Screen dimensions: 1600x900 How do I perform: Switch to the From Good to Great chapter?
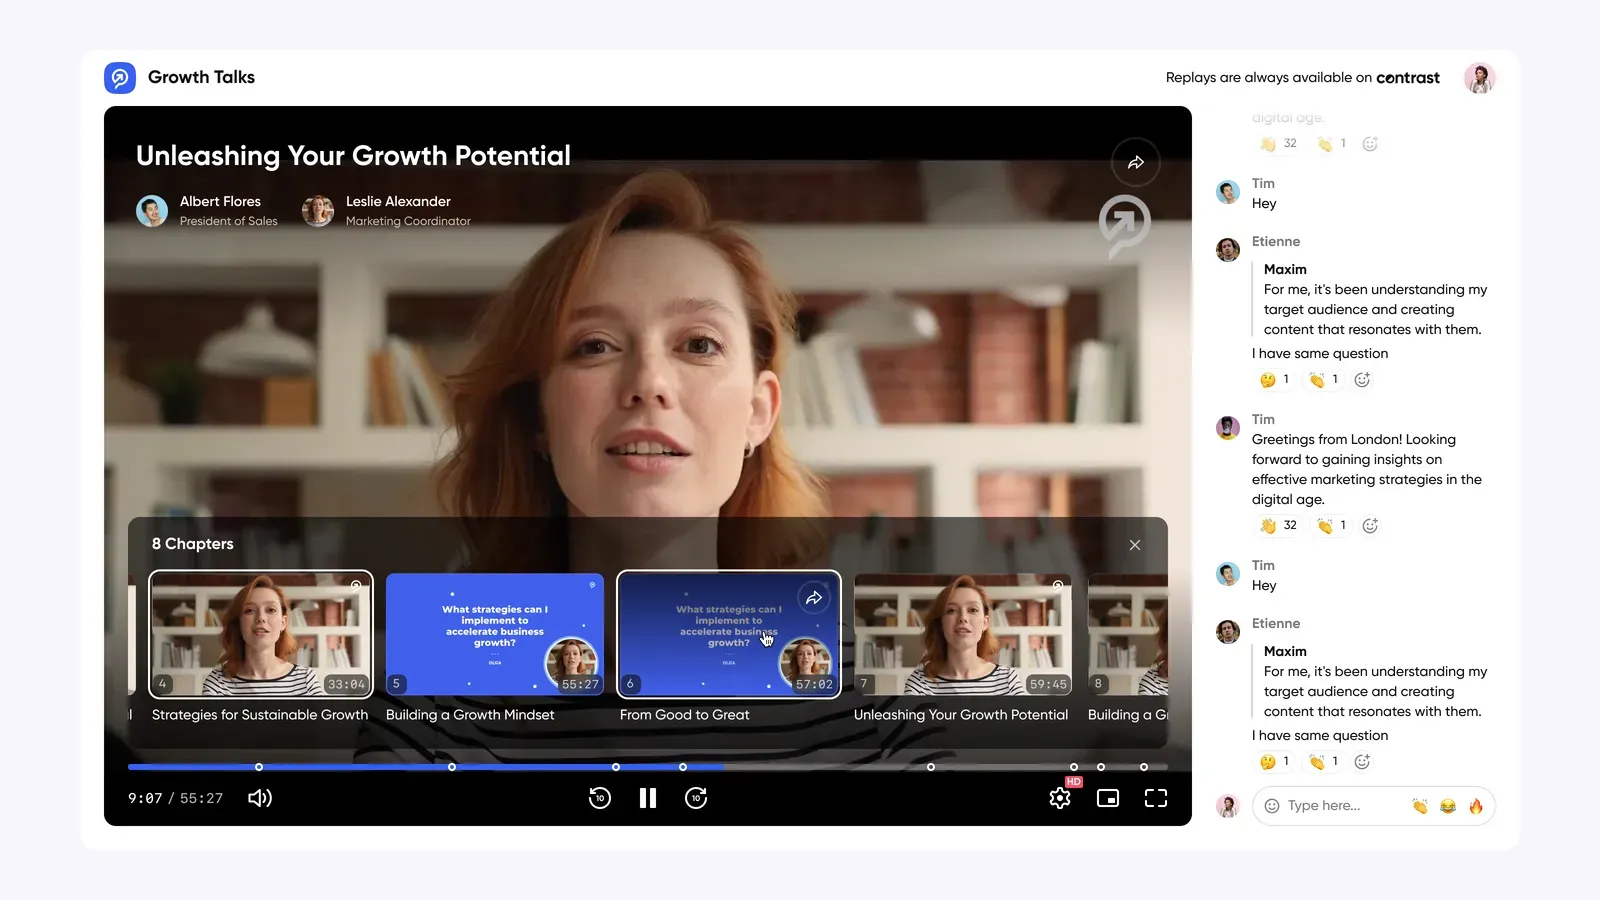(728, 634)
